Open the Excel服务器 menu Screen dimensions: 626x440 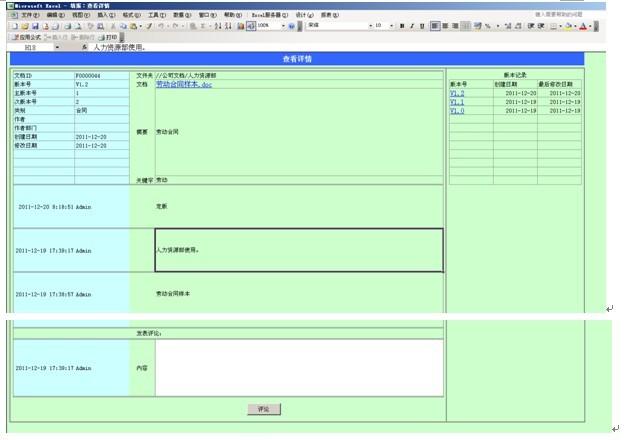(269, 15)
